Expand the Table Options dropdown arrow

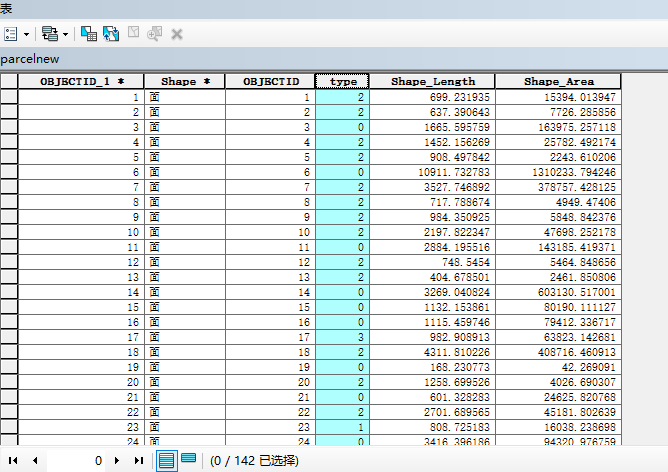pyautogui.click(x=26, y=34)
